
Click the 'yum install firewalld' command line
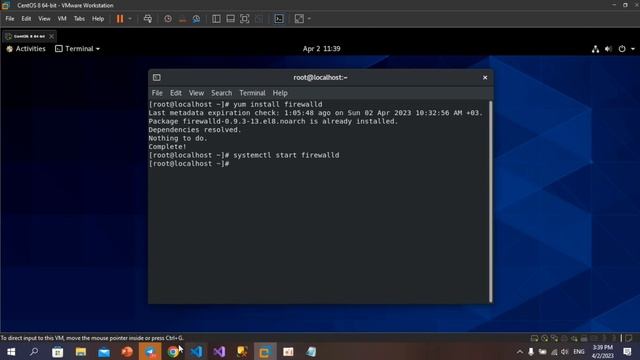[236, 104]
